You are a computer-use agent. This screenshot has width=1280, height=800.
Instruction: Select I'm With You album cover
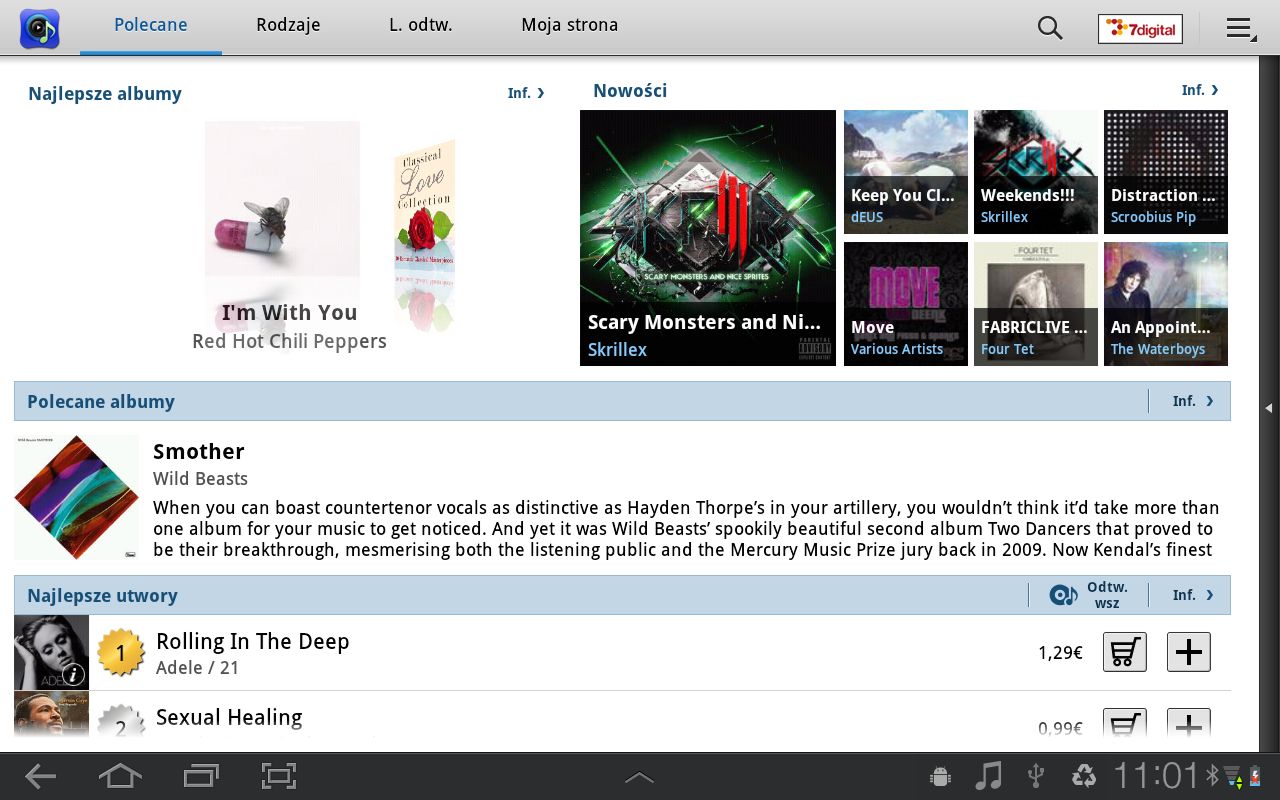pos(282,199)
